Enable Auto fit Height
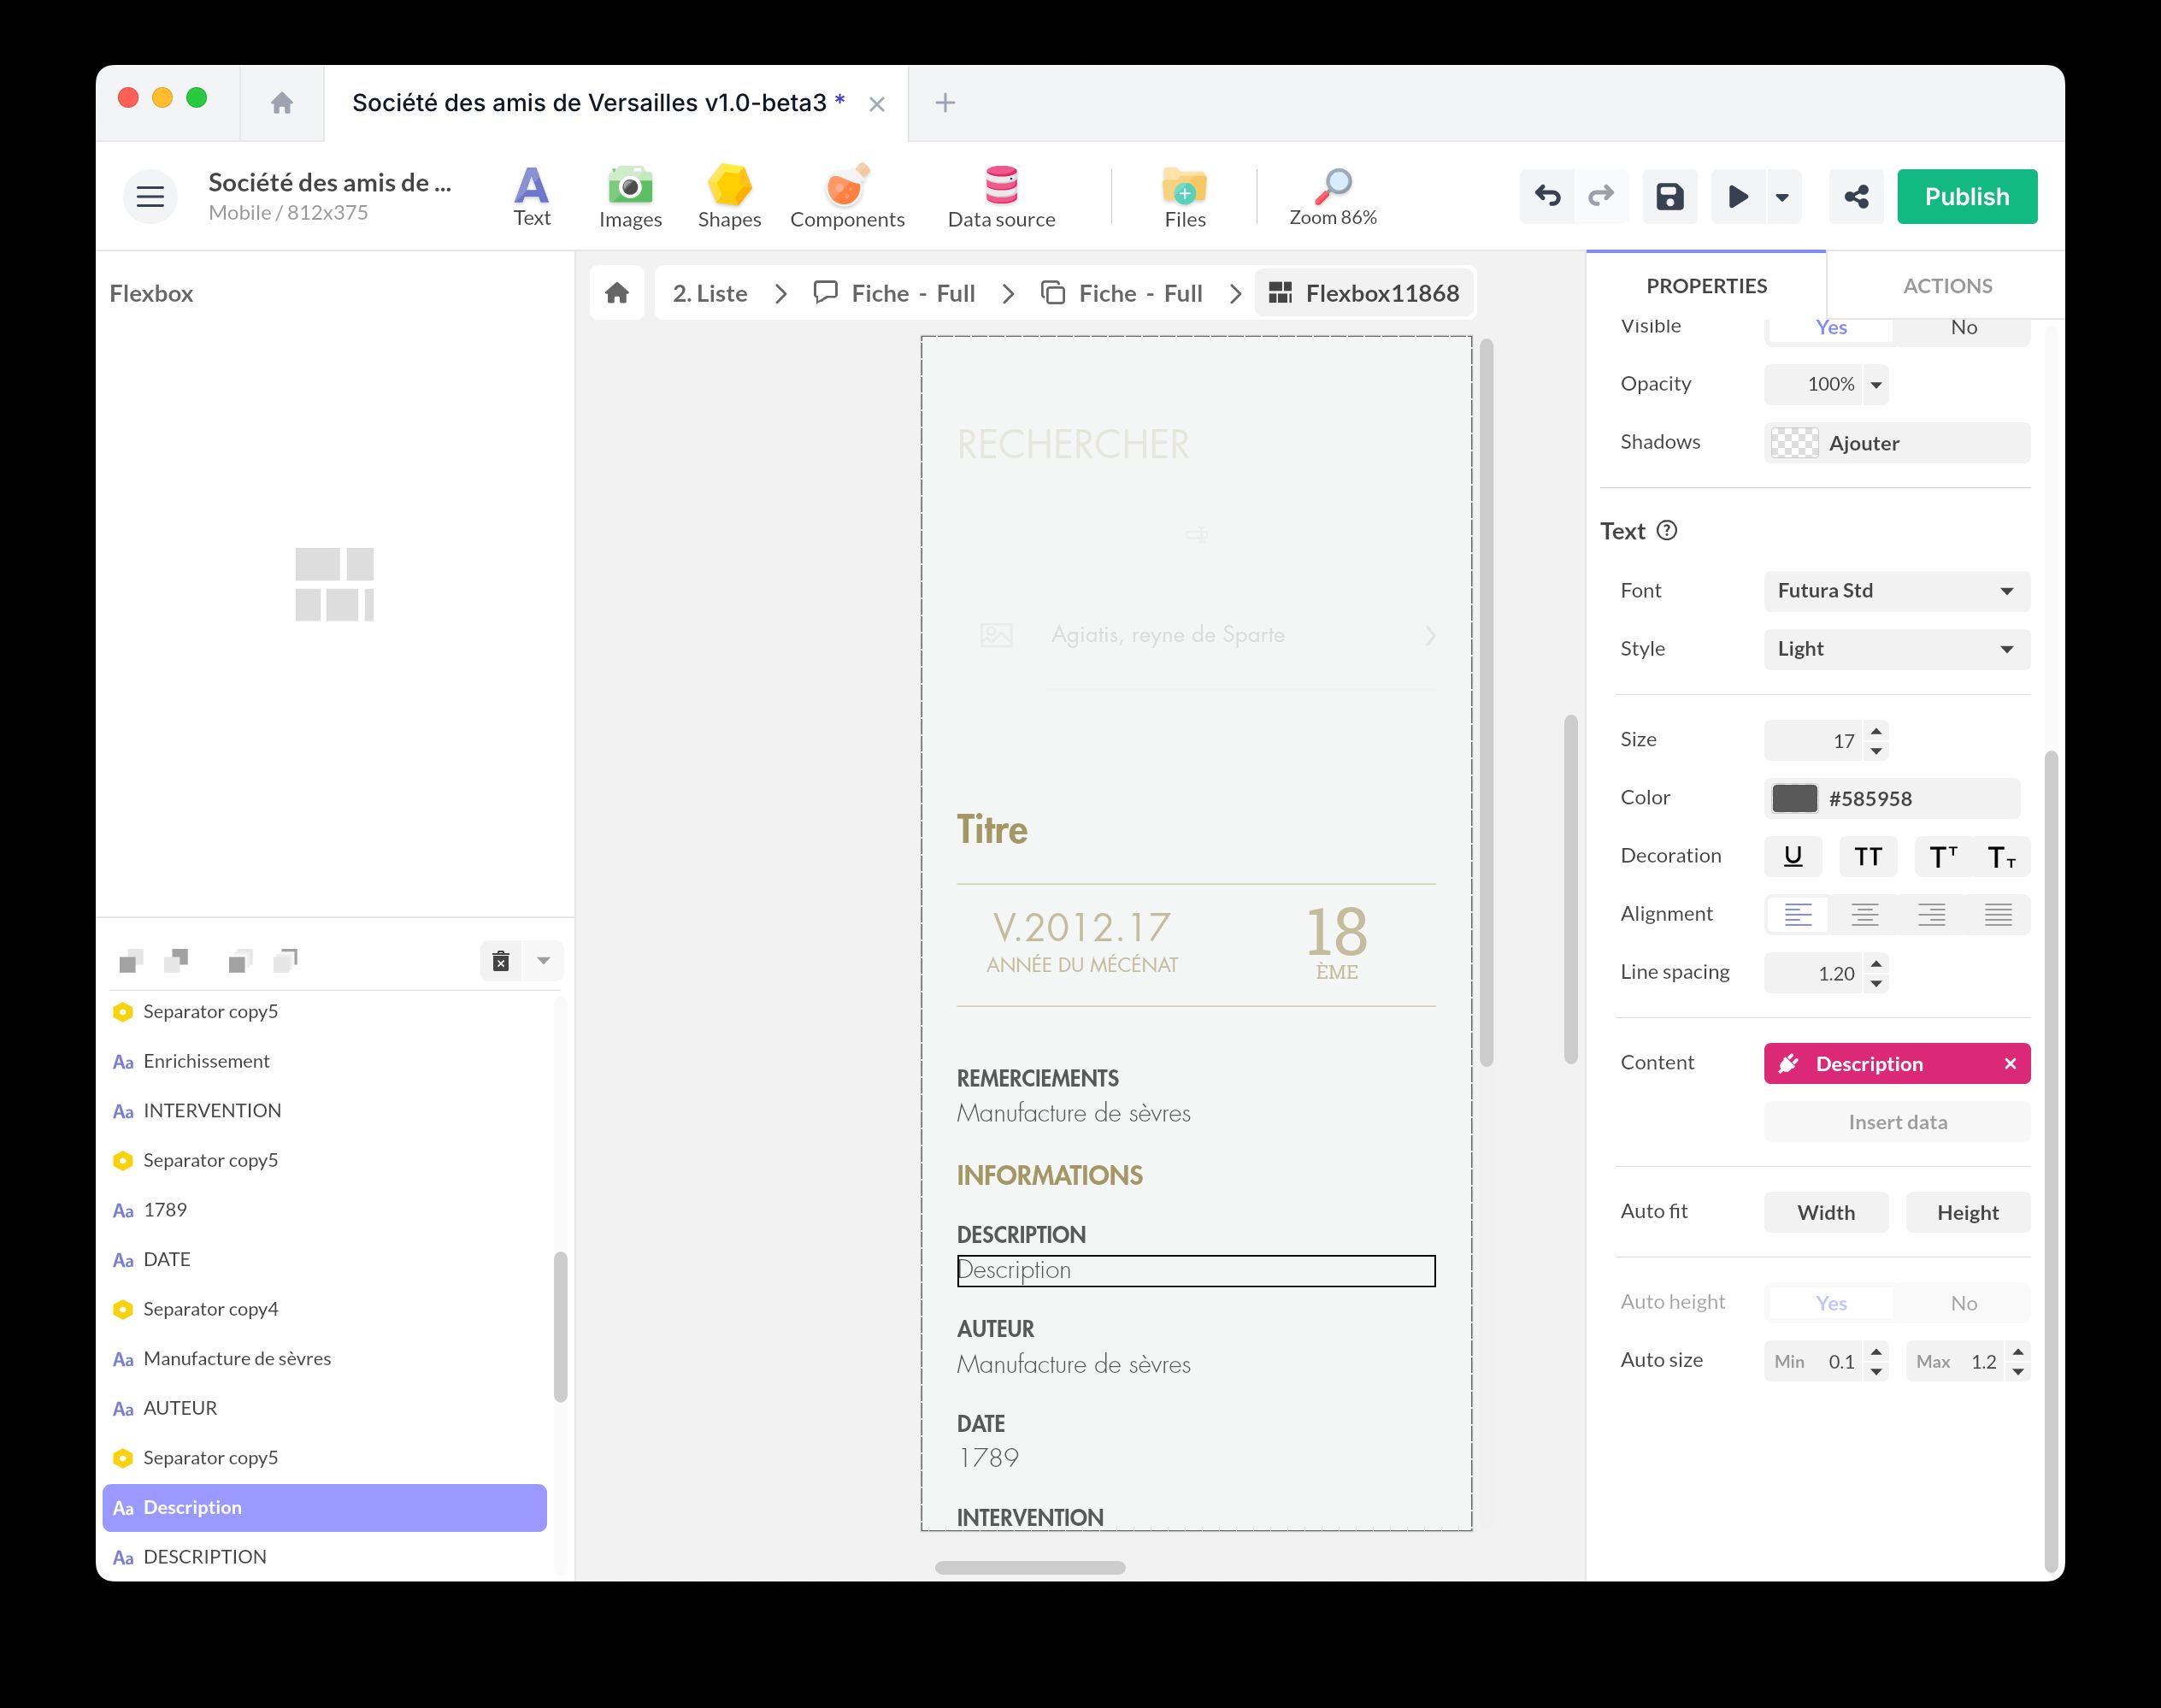2161x1708 pixels. pyautogui.click(x=1966, y=1212)
